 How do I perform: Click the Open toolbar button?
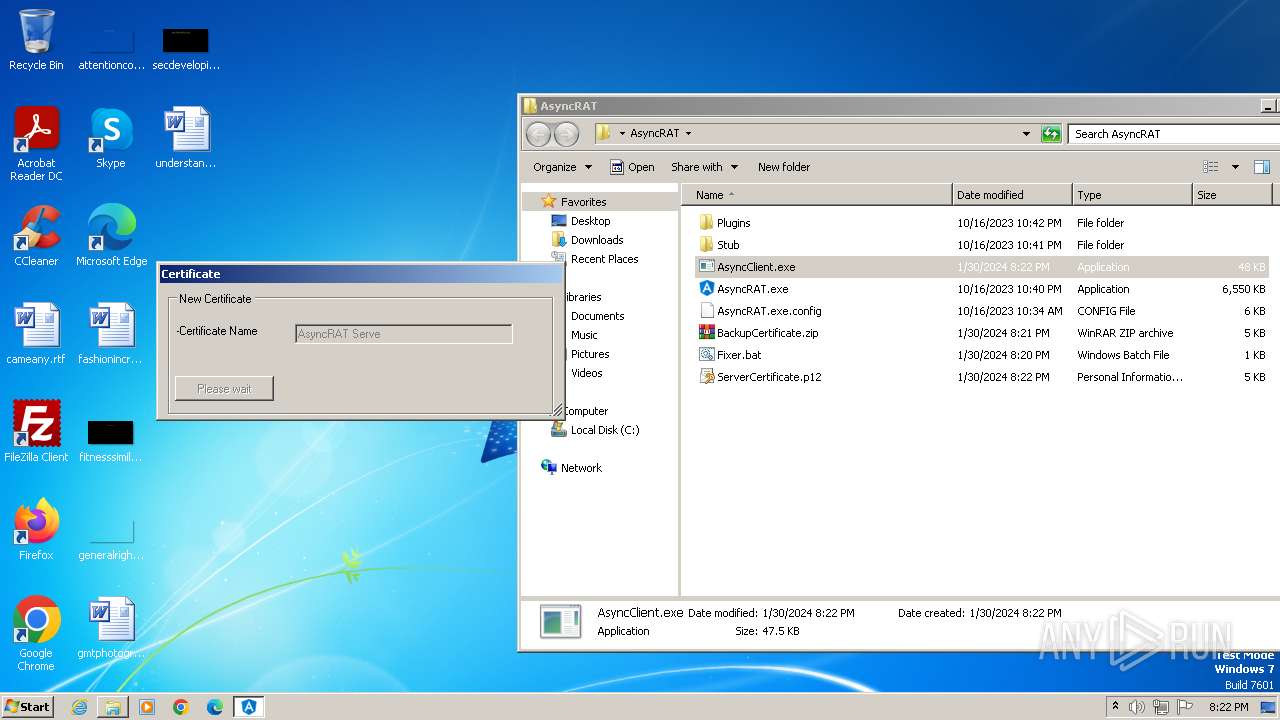(x=632, y=167)
